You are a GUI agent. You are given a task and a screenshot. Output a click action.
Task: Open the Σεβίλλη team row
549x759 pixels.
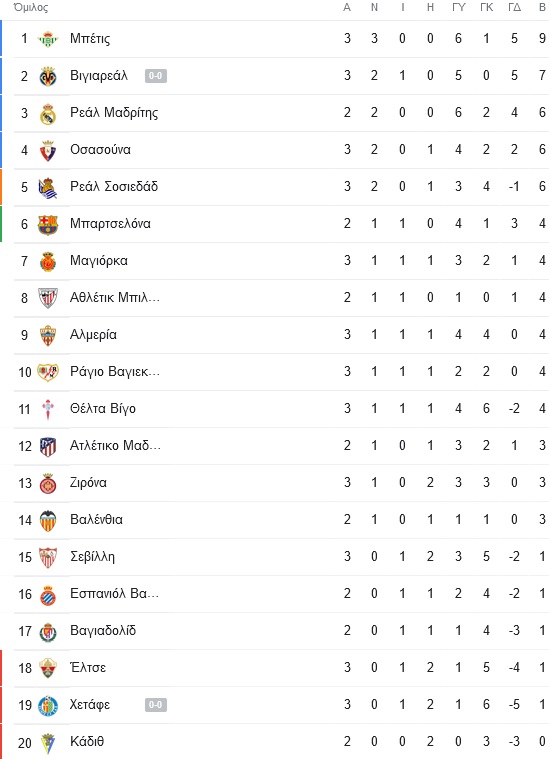pyautogui.click(x=274, y=557)
